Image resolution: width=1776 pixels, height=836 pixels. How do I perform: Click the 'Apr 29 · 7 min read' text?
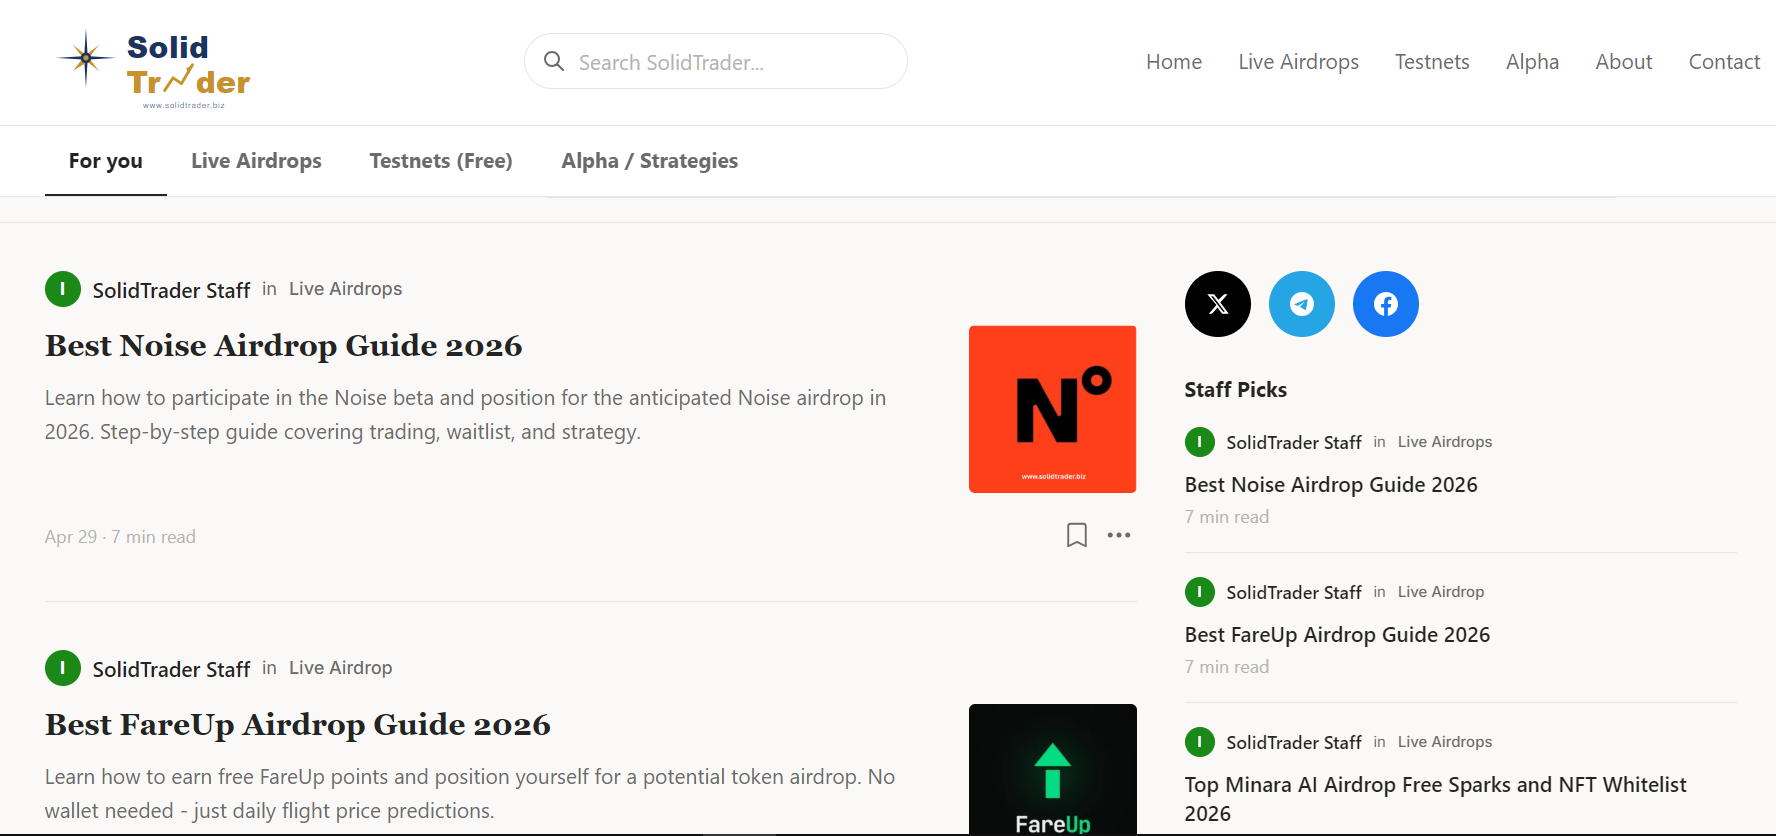point(120,537)
